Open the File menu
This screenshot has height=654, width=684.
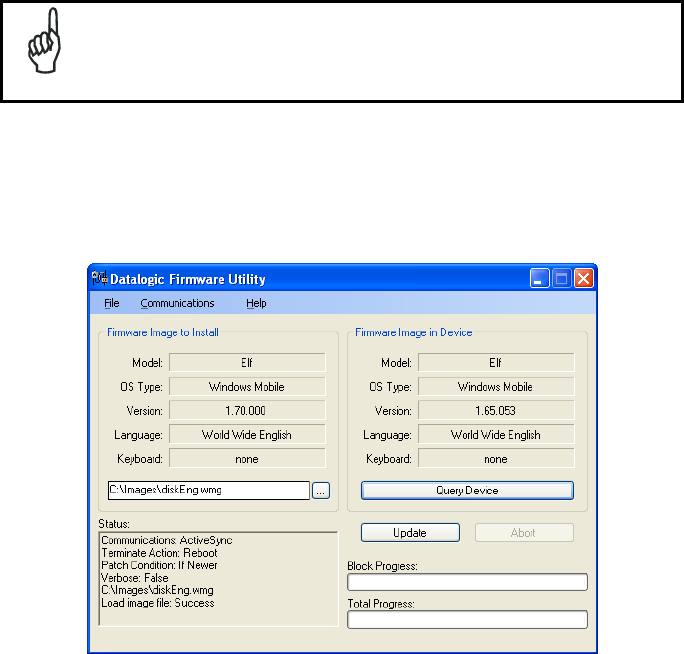tap(112, 303)
